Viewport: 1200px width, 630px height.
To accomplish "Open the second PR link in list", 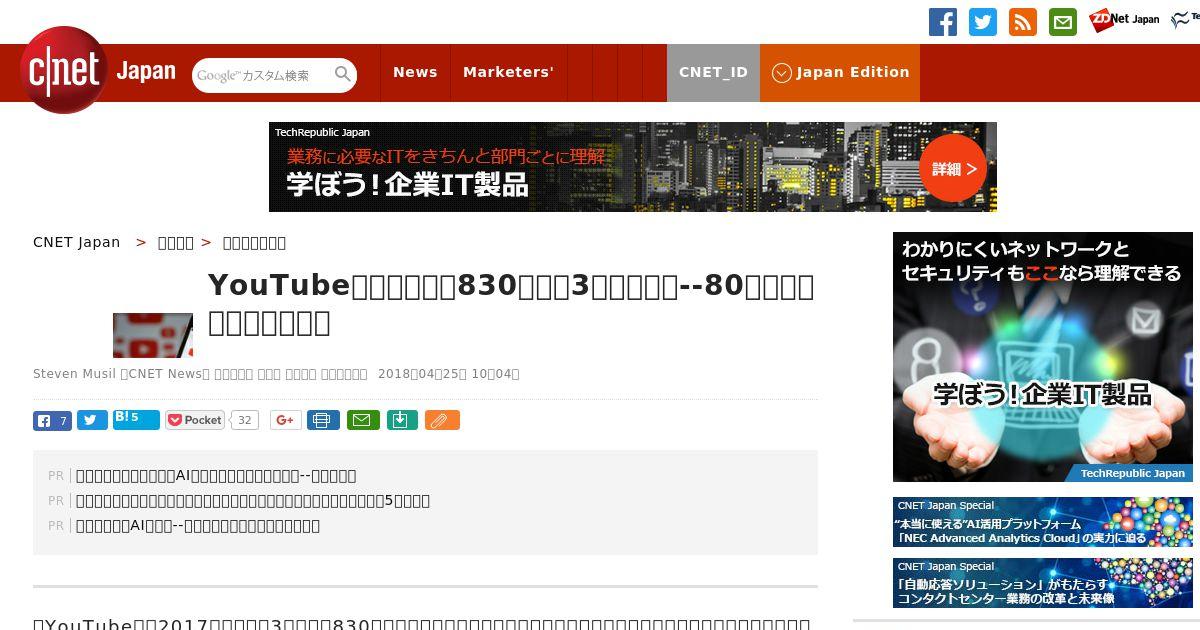I will pyautogui.click(x=253, y=501).
